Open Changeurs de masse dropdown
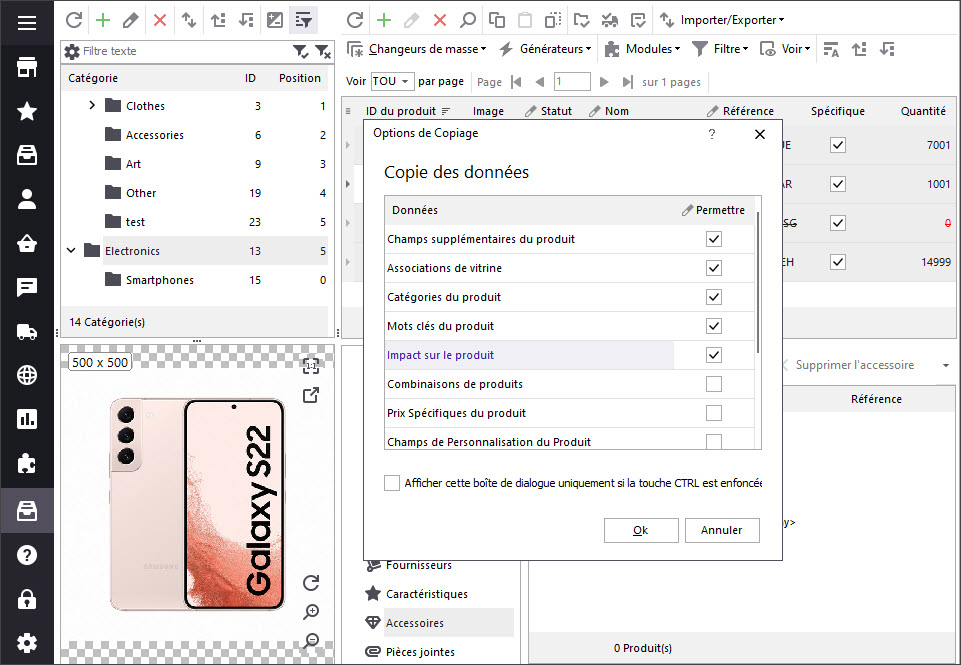Viewport: 961px width, 665px height. coord(417,49)
